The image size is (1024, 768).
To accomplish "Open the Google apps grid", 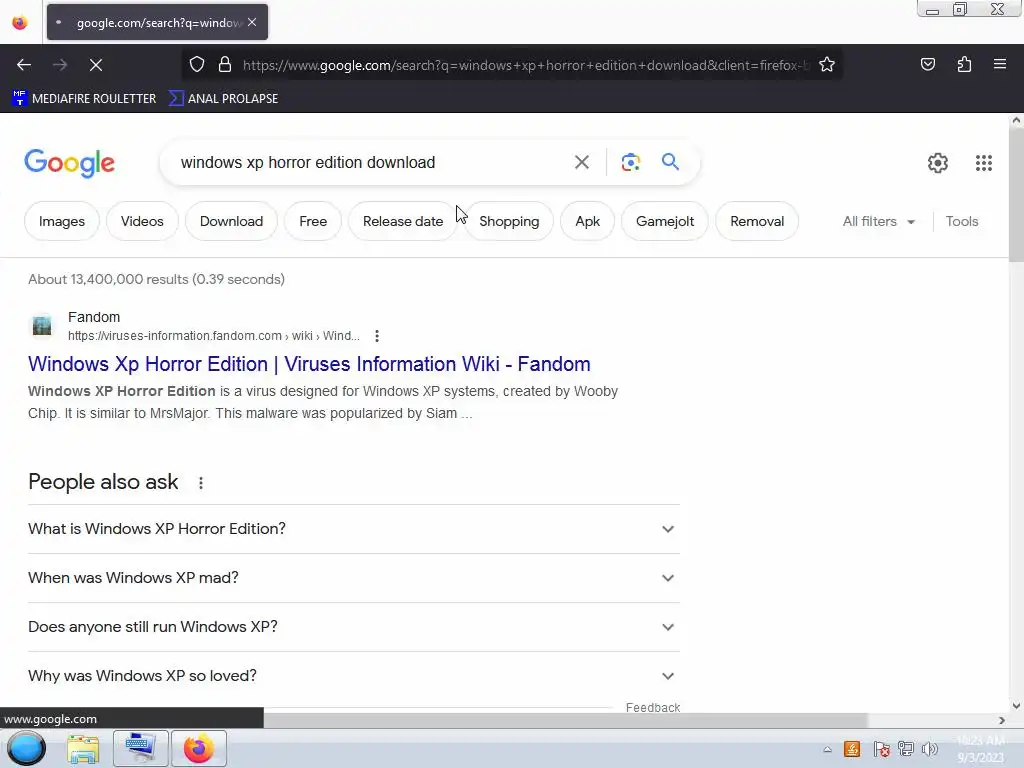I will [x=984, y=163].
